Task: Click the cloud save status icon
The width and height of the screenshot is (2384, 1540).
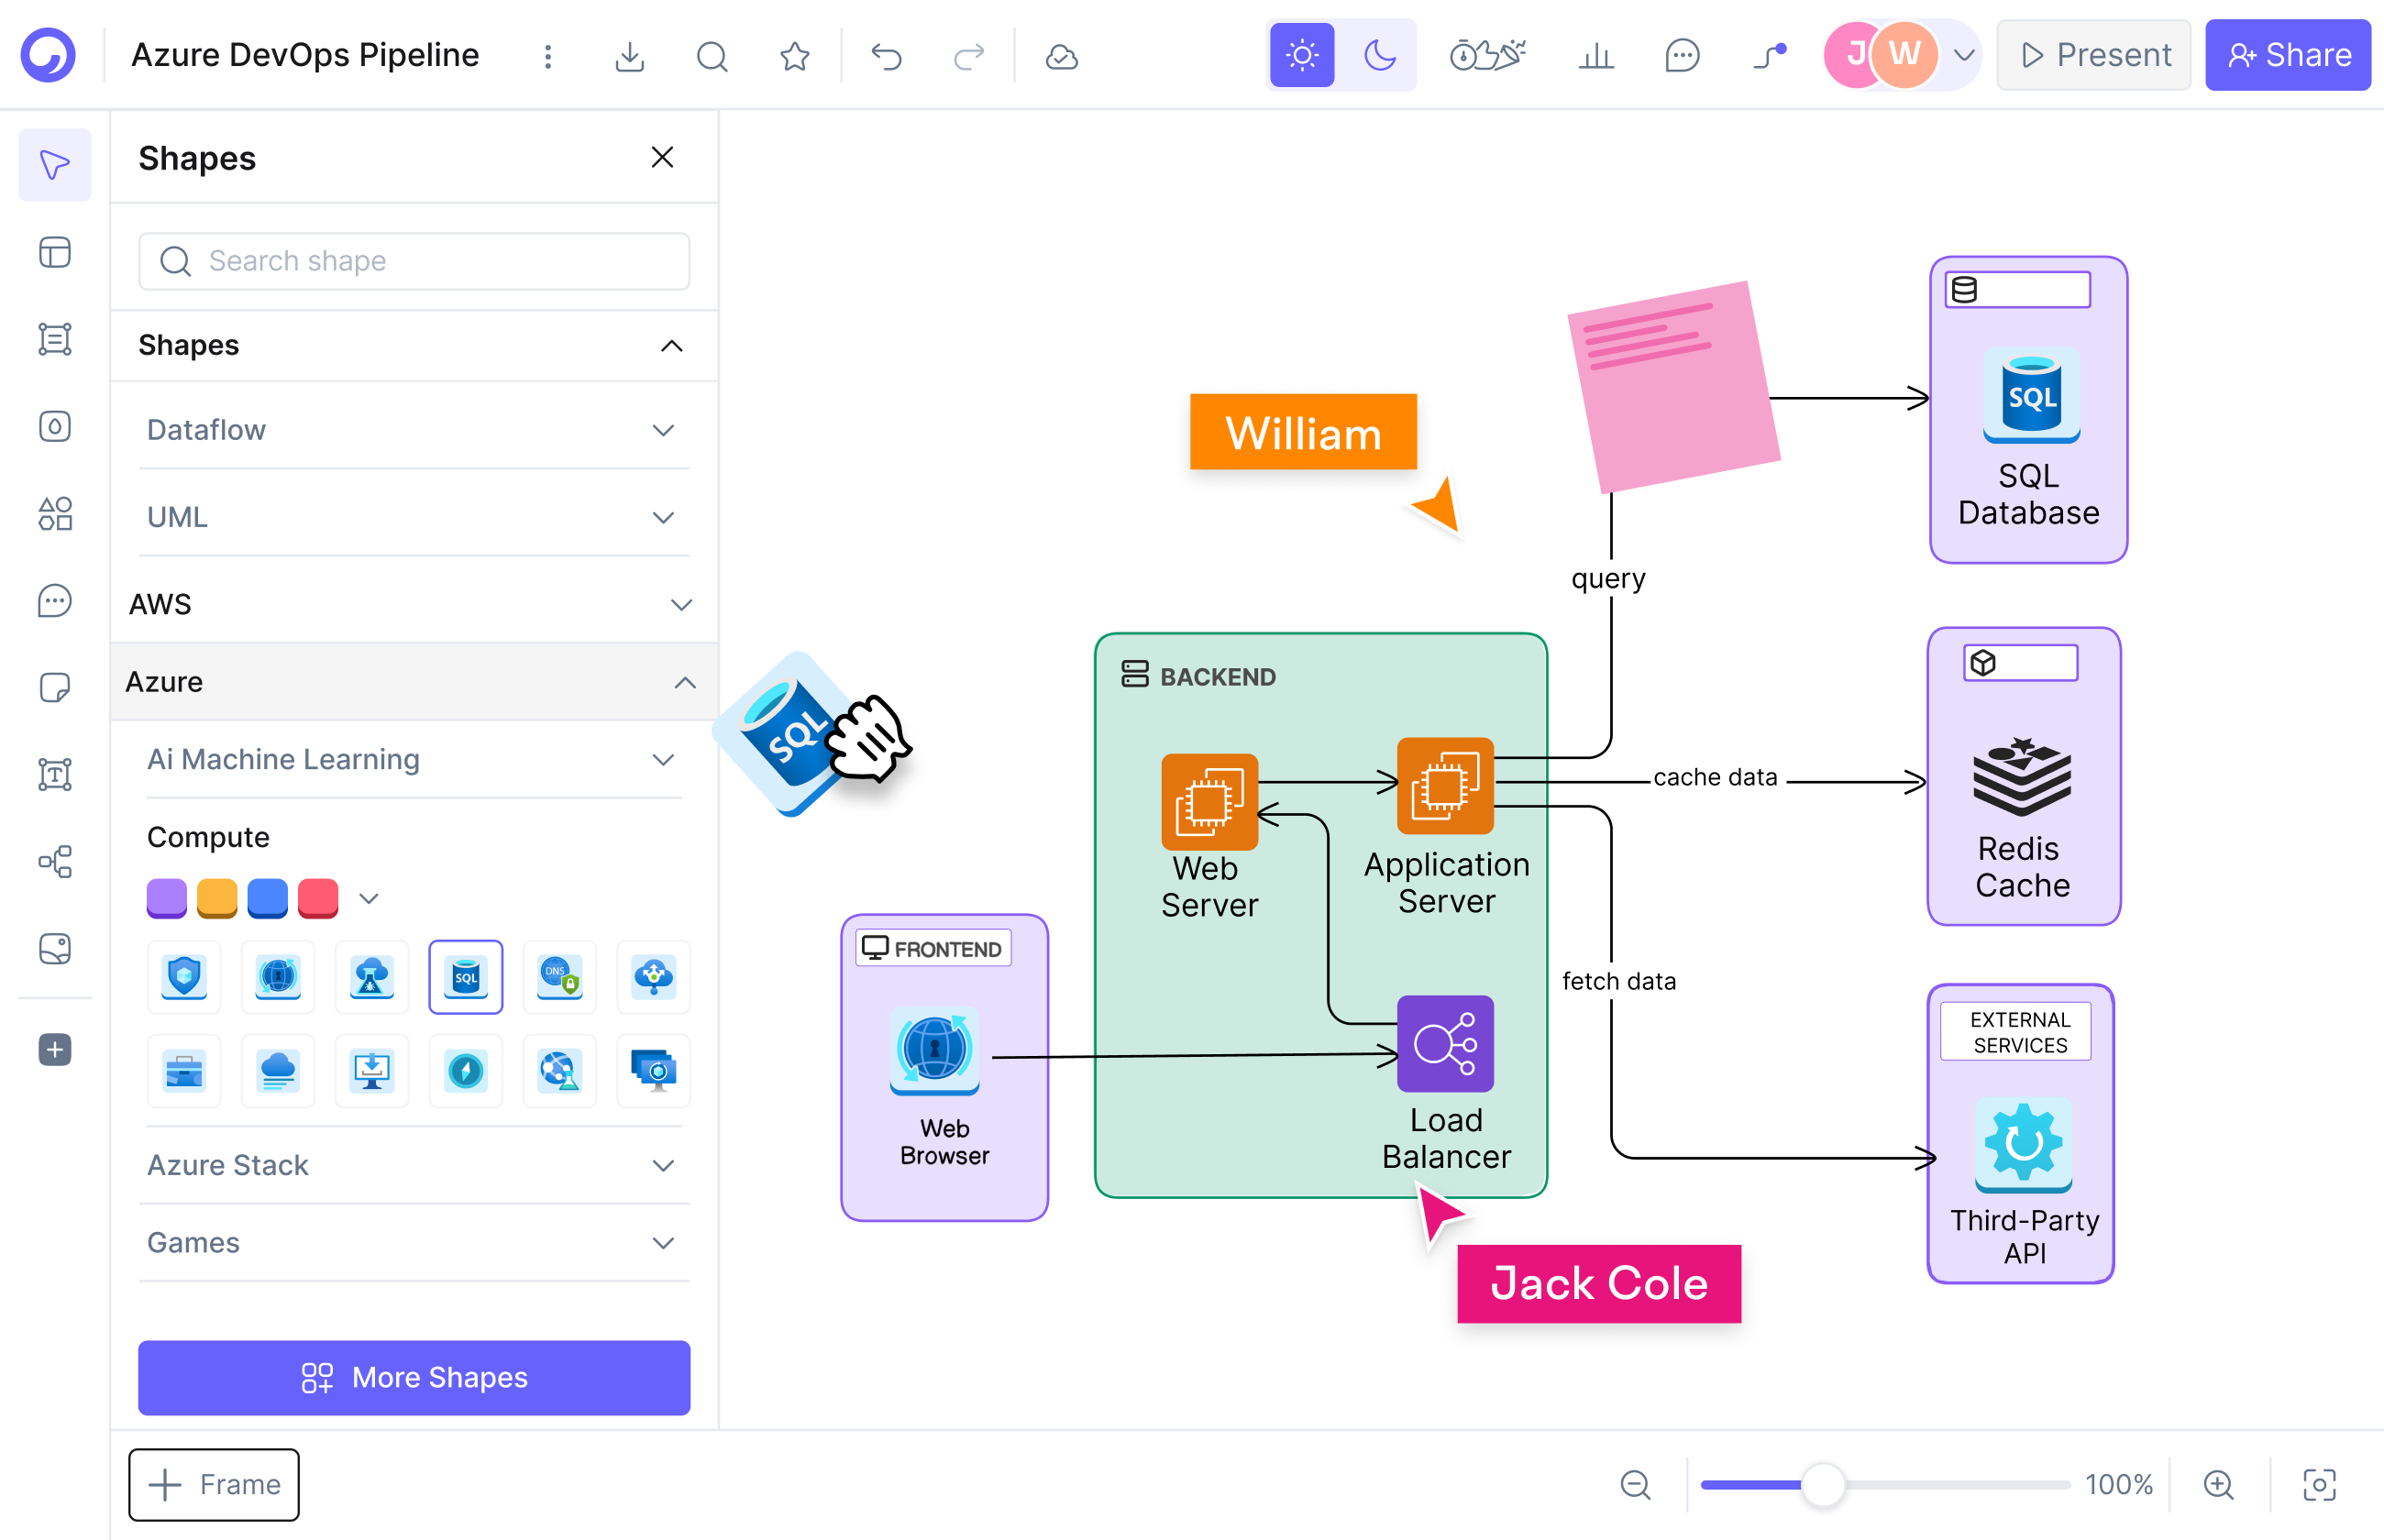Action: pos(1061,56)
